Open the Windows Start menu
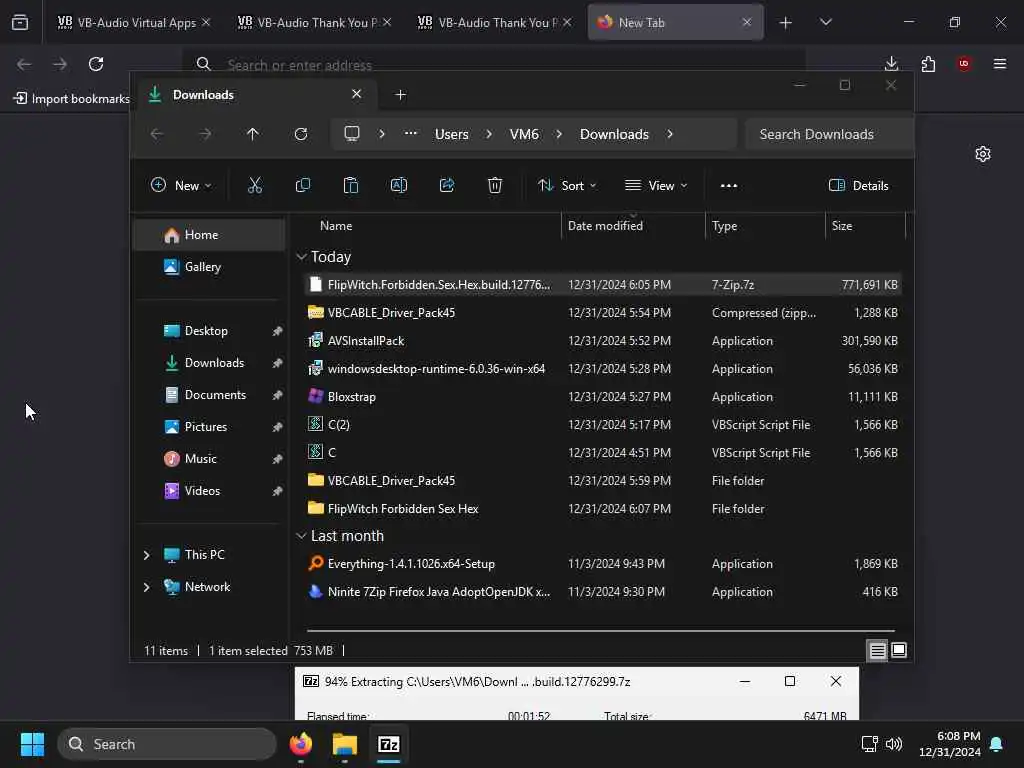Image resolution: width=1024 pixels, height=768 pixels. pos(32,744)
